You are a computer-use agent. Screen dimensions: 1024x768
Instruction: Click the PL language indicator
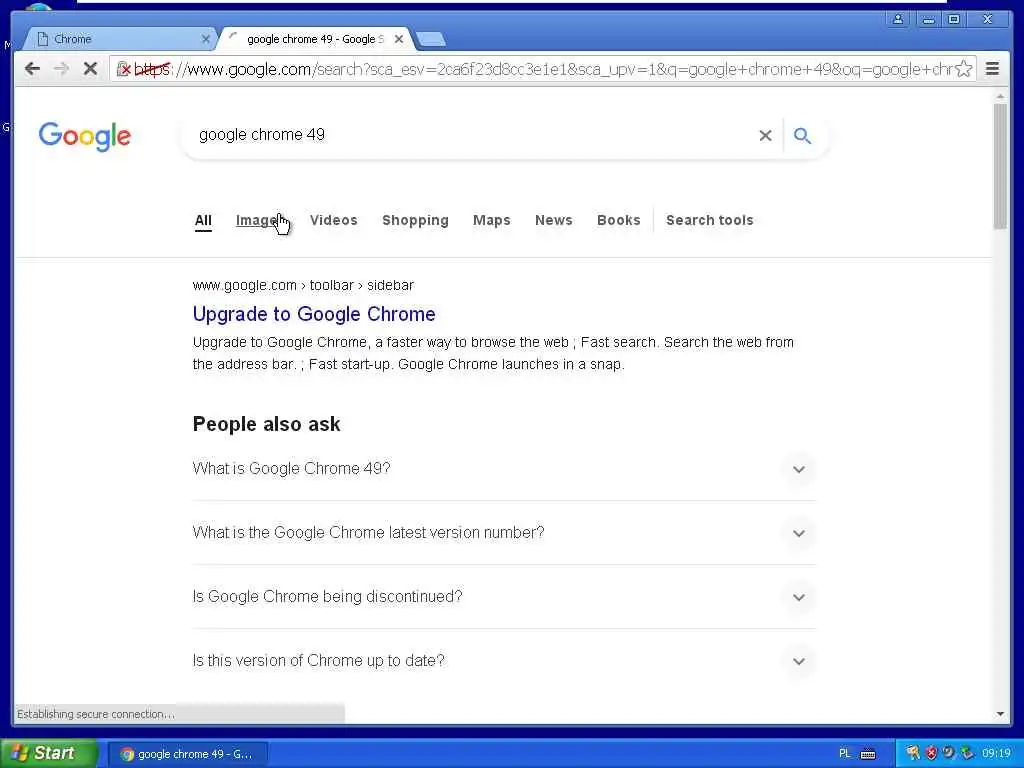[x=844, y=754]
